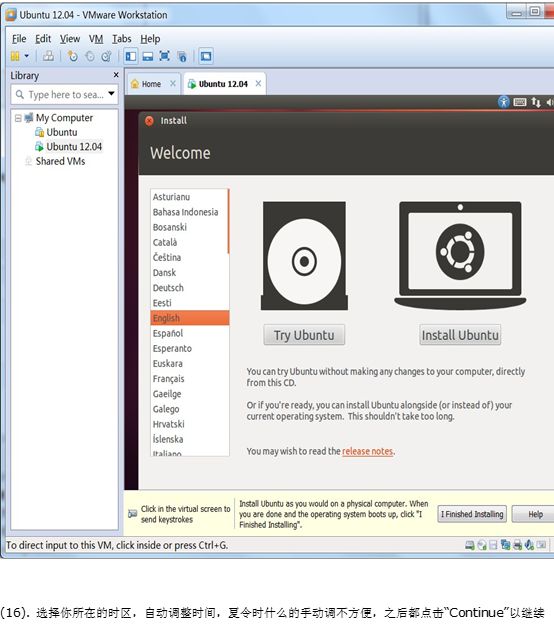Click the keyboard layout indicator icon

point(519,102)
